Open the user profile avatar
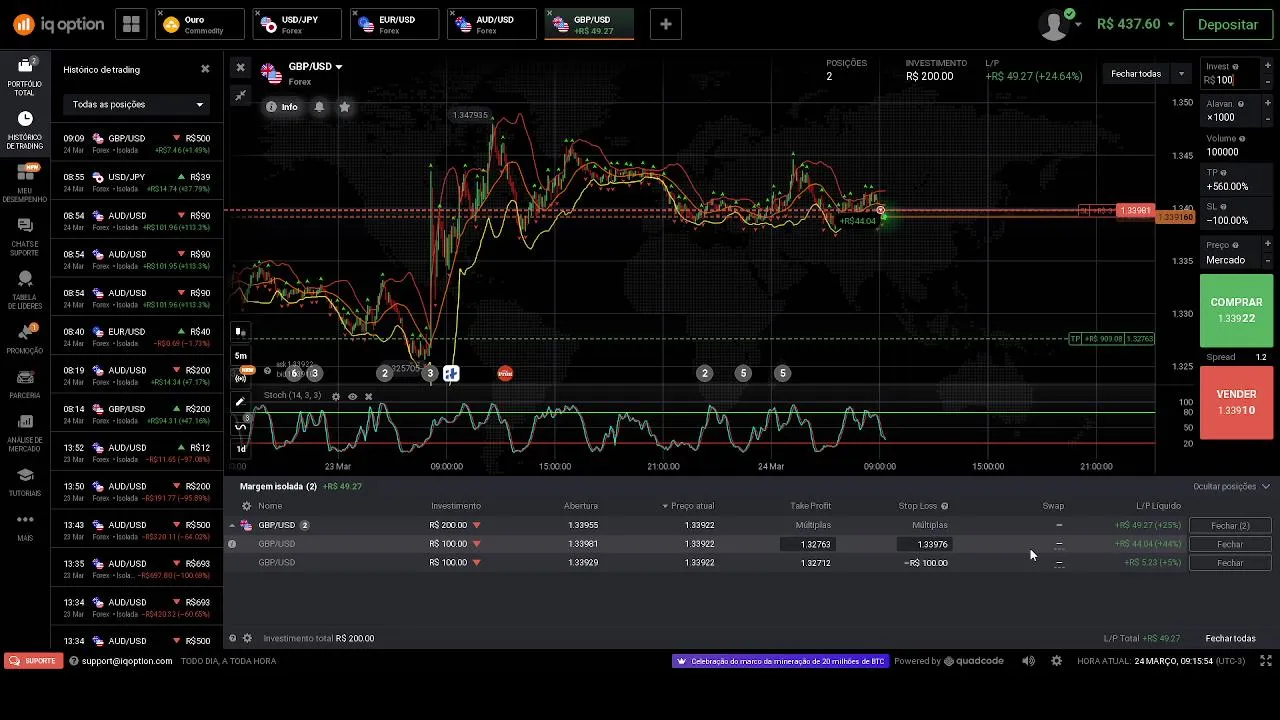 coord(1055,25)
